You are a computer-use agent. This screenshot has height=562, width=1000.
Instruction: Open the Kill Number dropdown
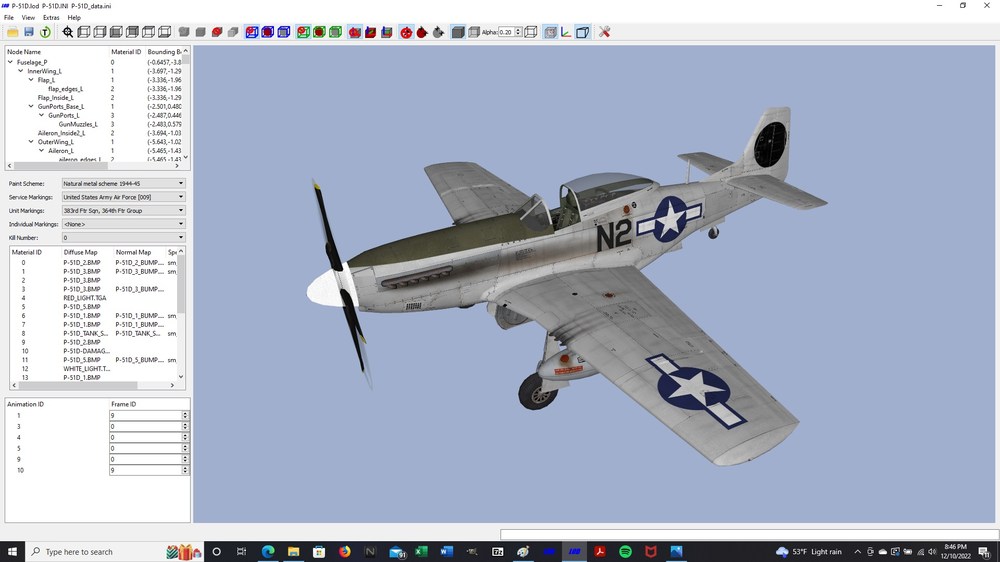click(x=124, y=237)
